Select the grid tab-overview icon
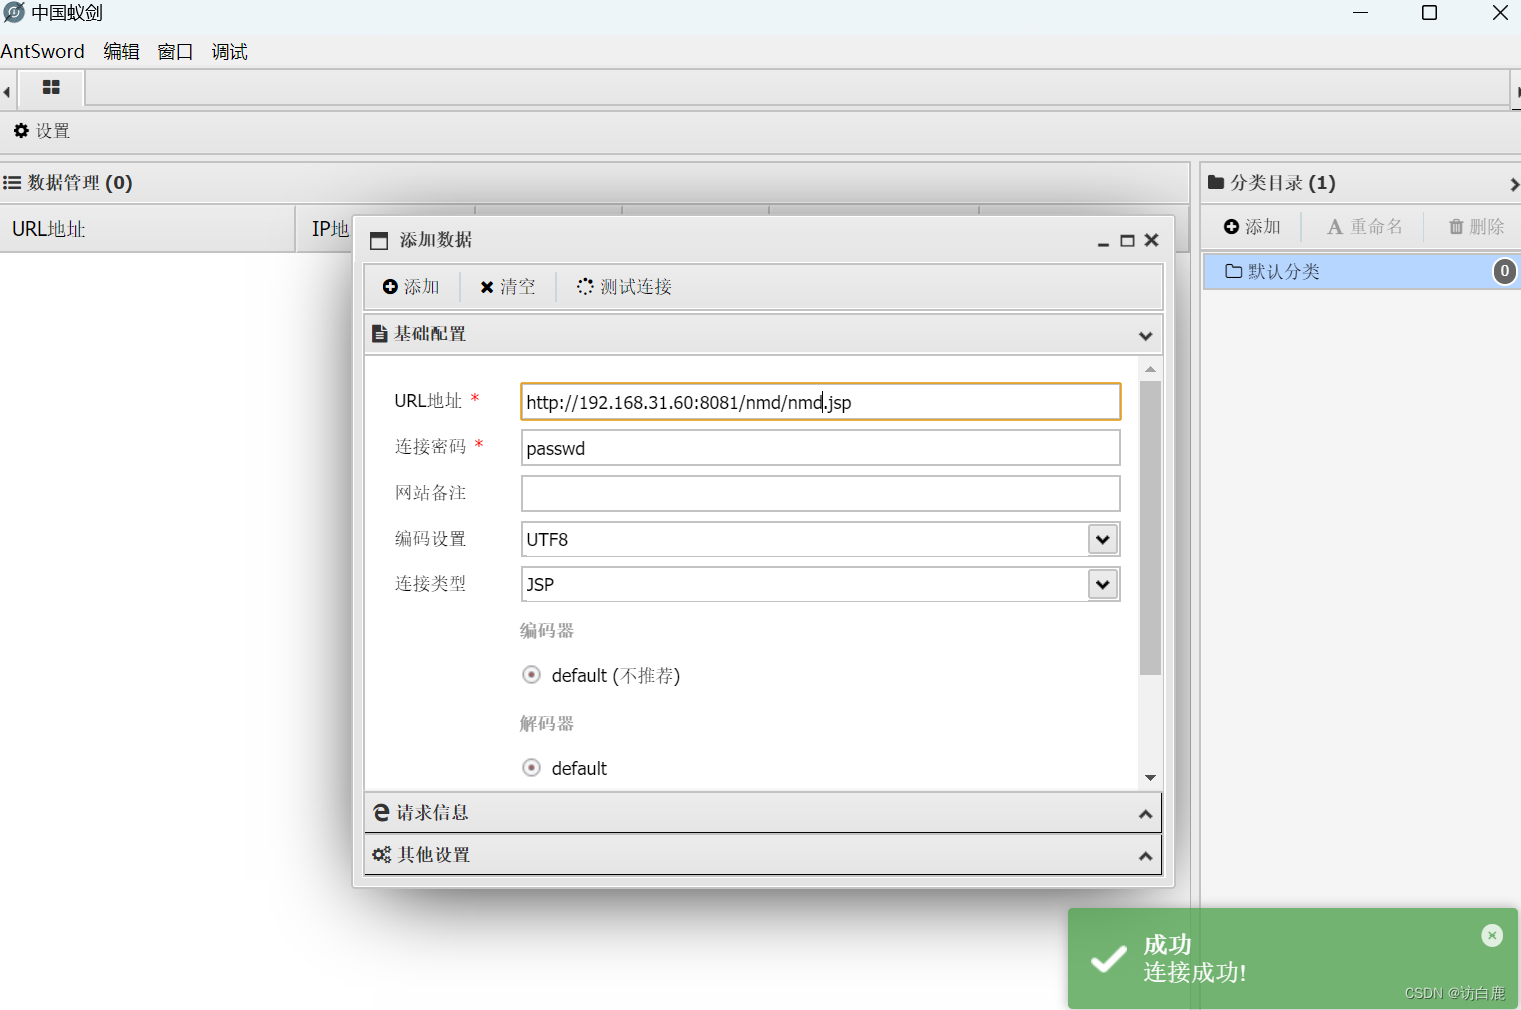 pyautogui.click(x=50, y=88)
